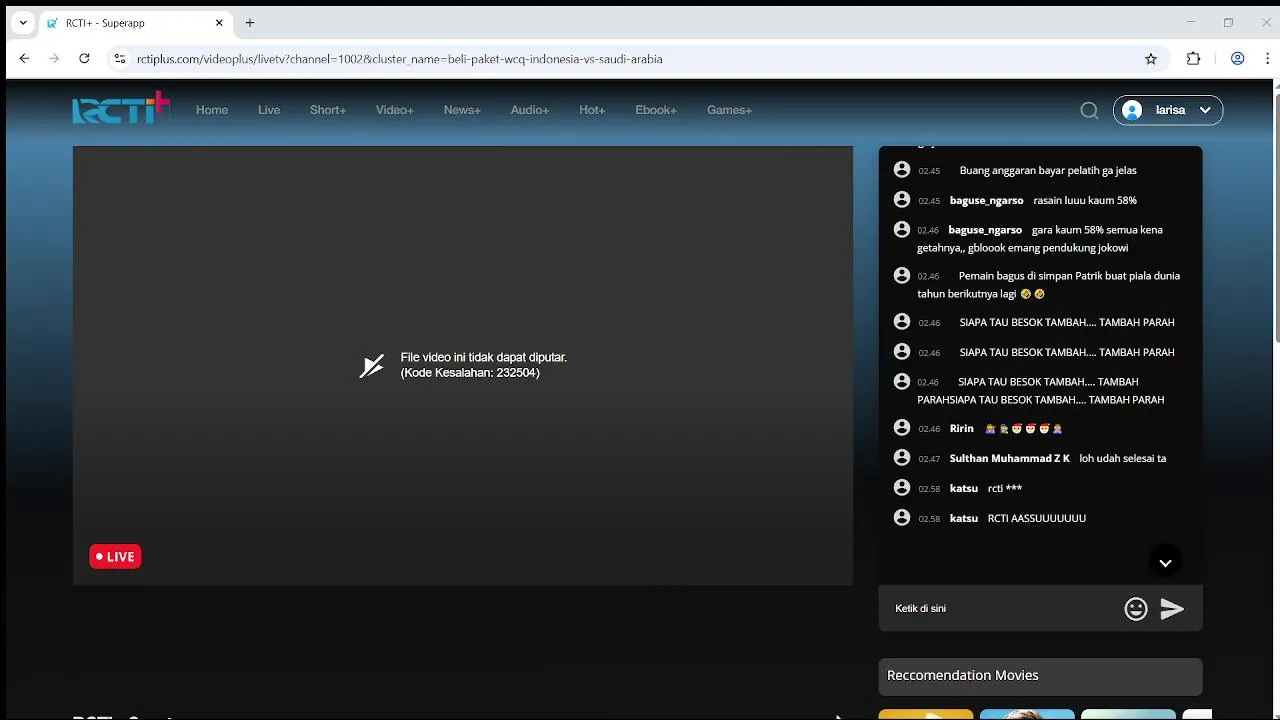
Task: Jump to latest chat with down chevron
Action: coord(1165,563)
